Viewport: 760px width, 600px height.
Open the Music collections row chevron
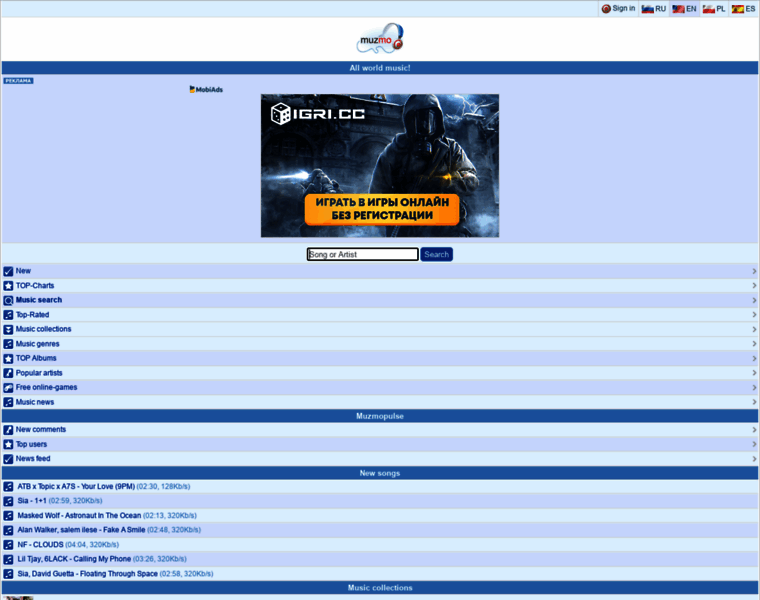point(754,329)
